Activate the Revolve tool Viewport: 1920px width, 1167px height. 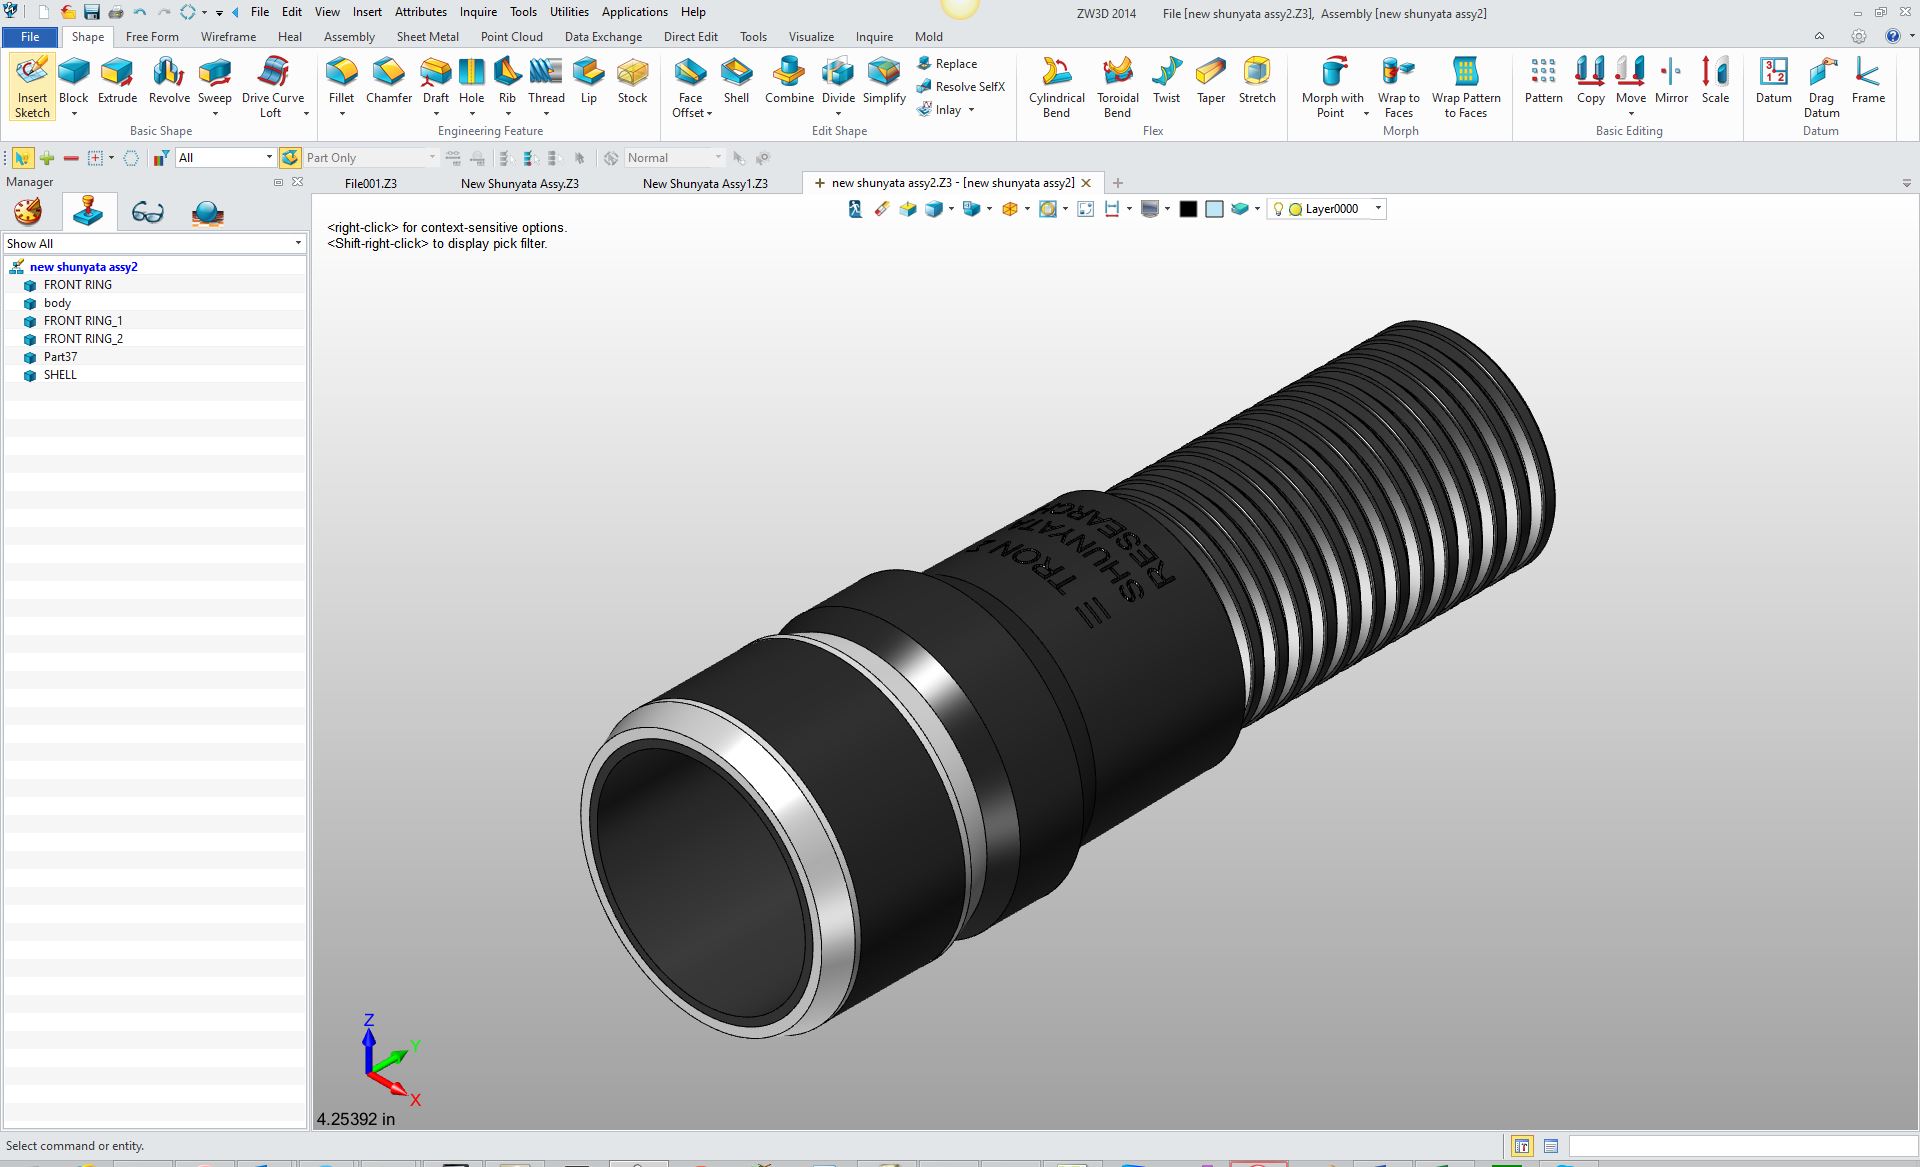click(169, 81)
